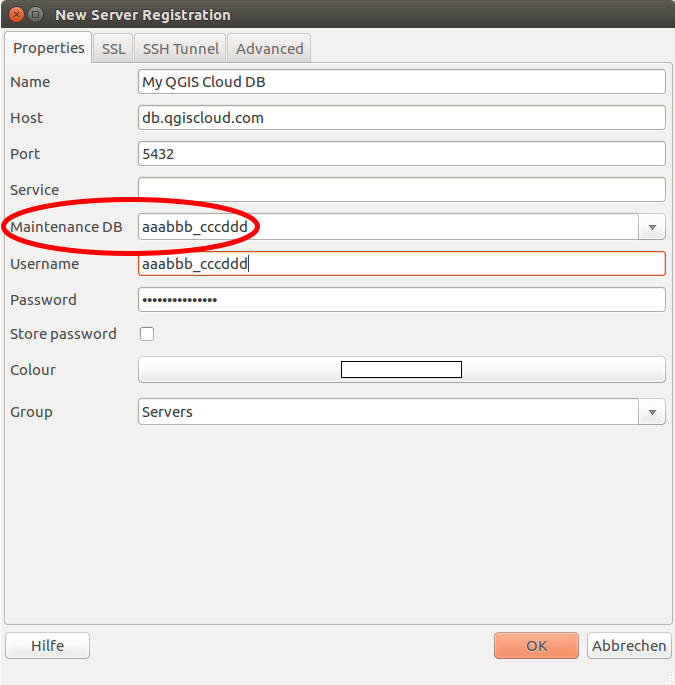
Task: Open the Colour picker swatch button
Action: [x=401, y=370]
